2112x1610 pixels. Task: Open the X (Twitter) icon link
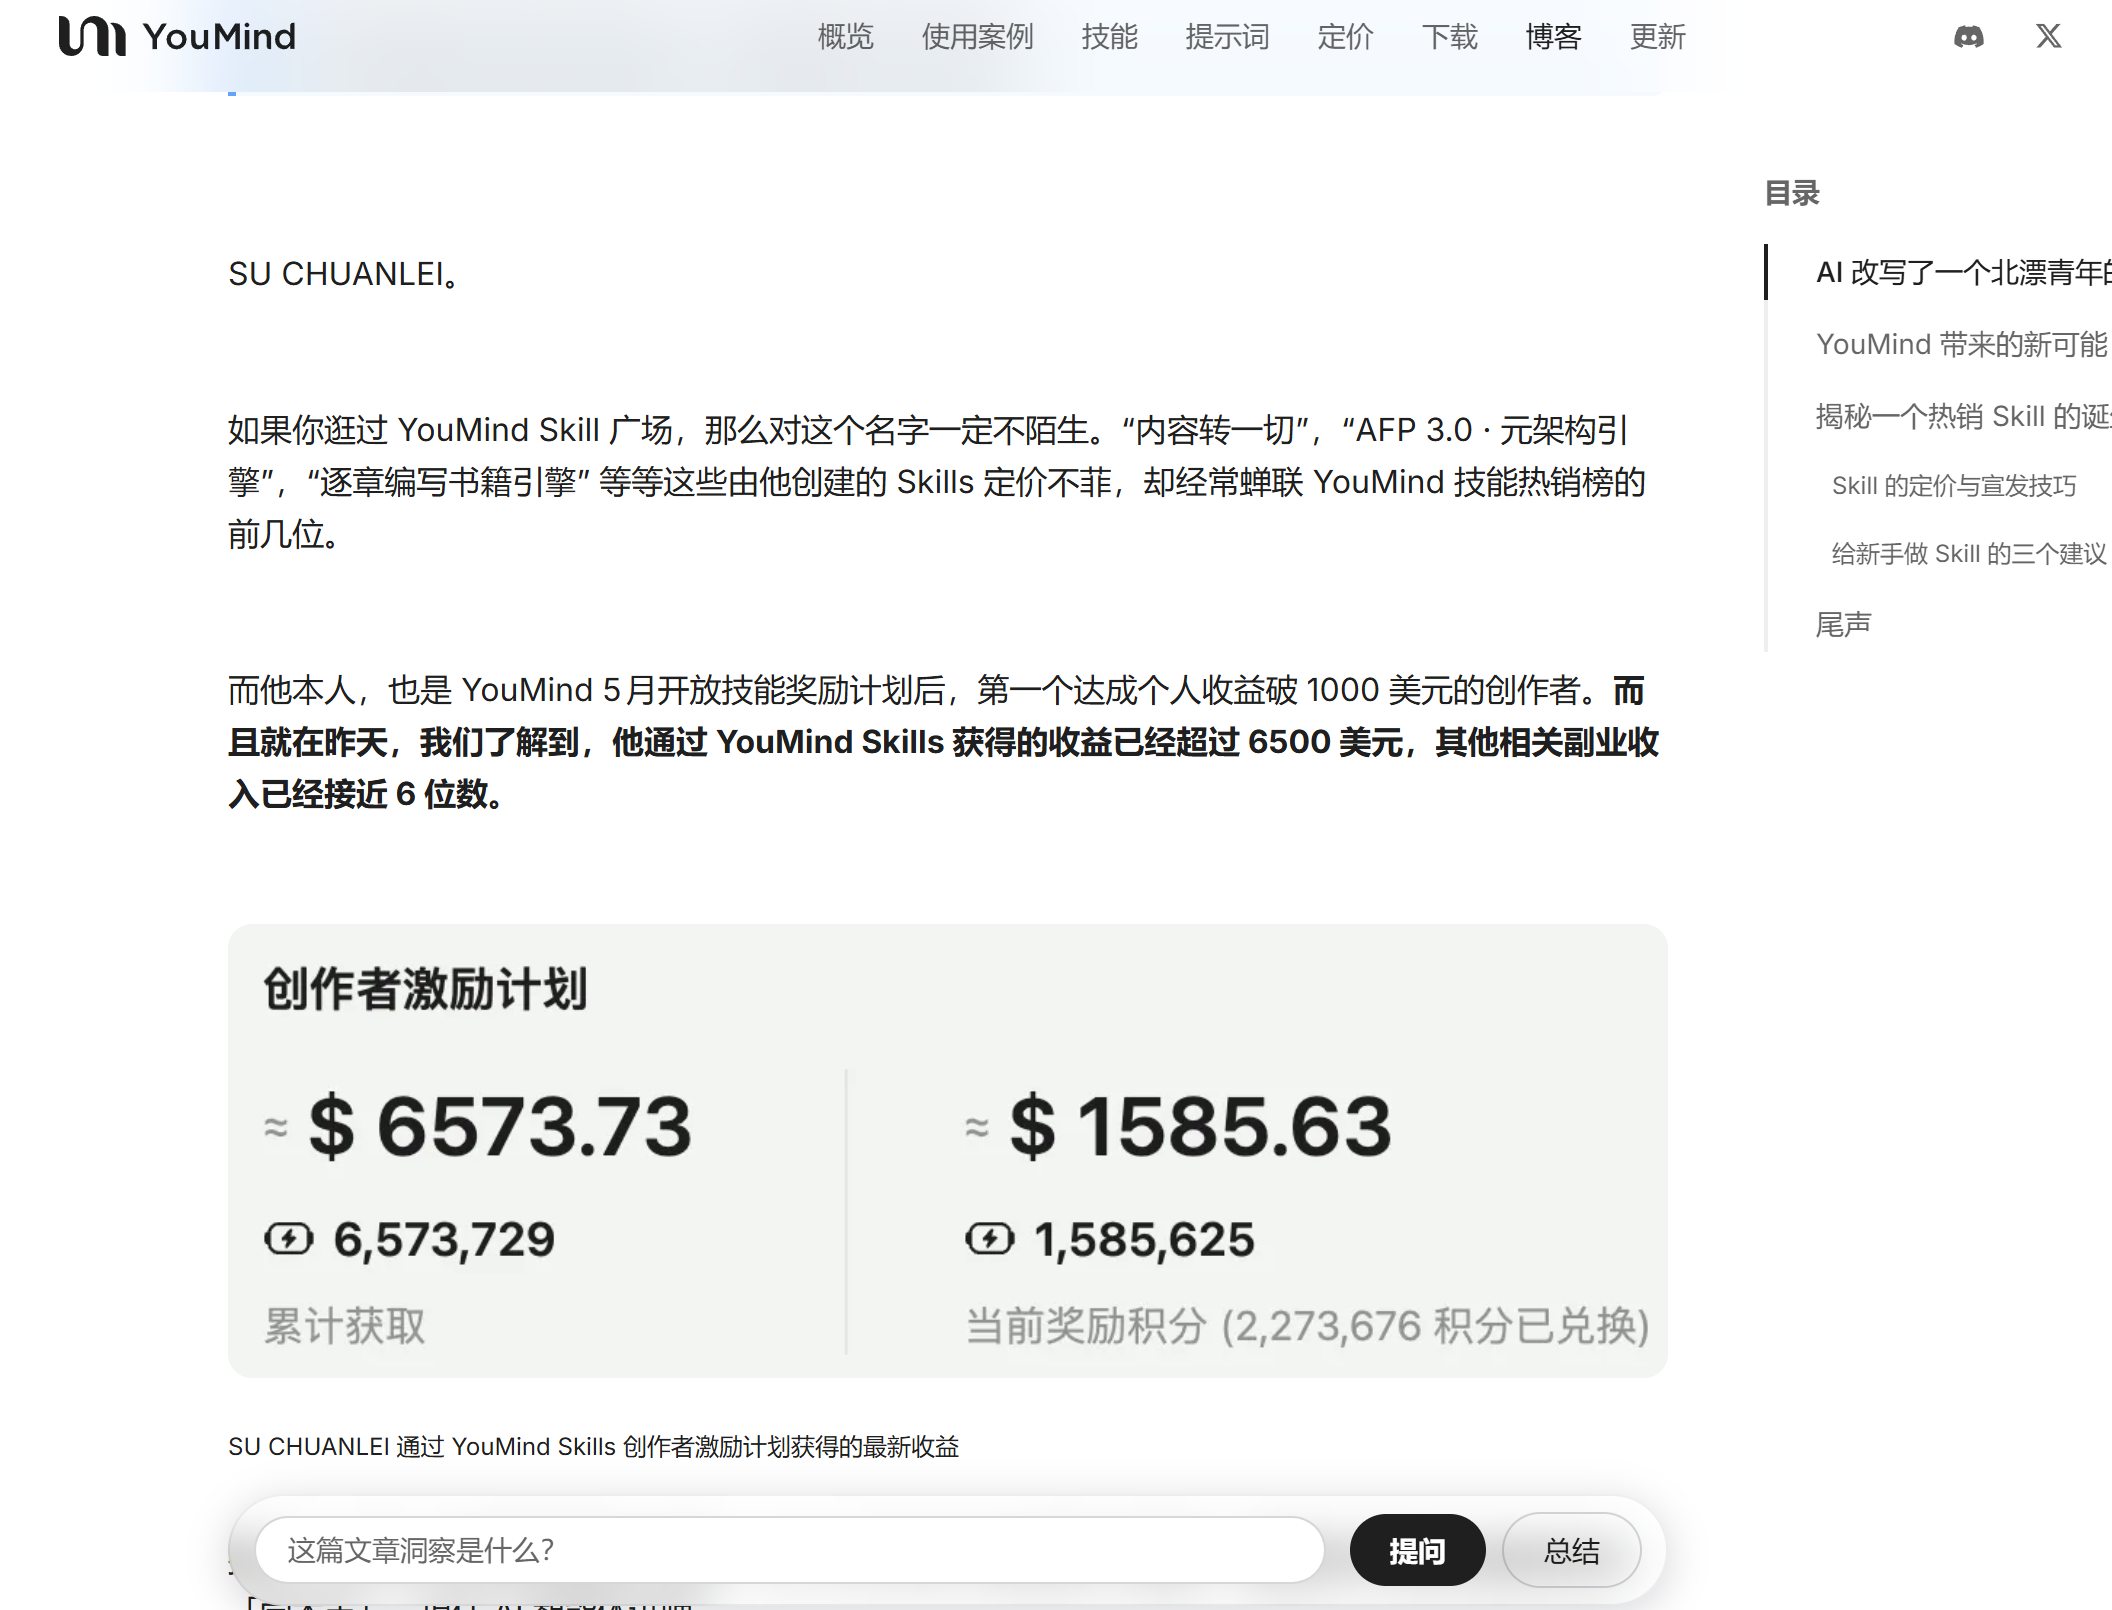[2048, 37]
